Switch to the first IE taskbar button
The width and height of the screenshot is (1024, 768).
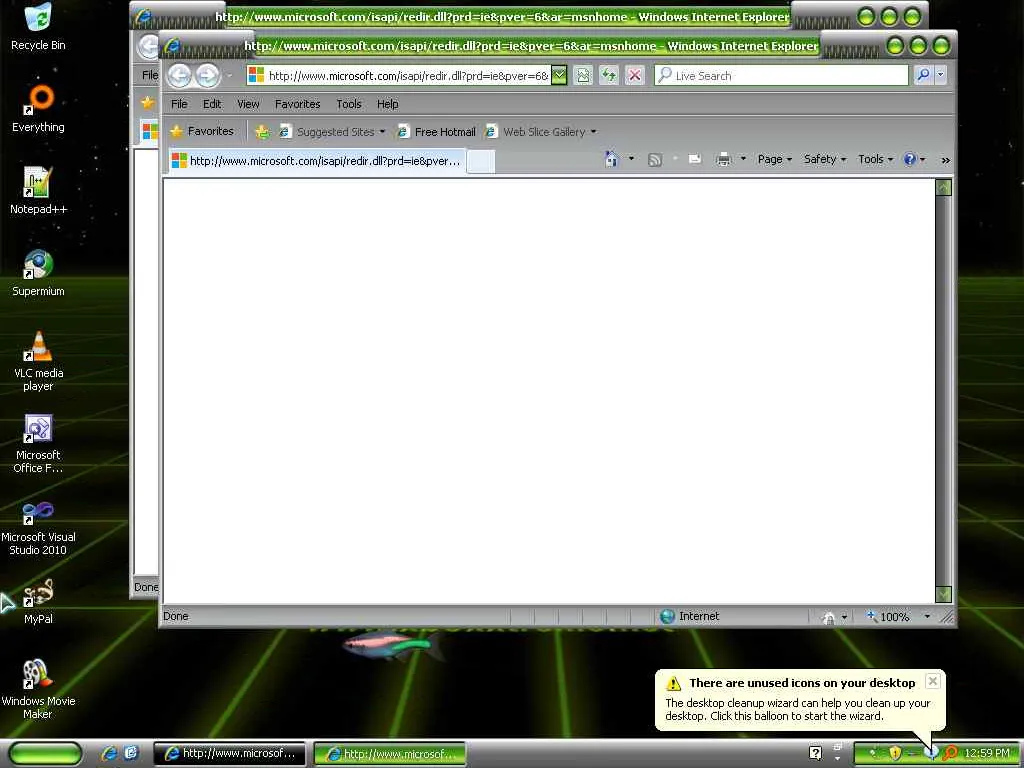coord(229,754)
